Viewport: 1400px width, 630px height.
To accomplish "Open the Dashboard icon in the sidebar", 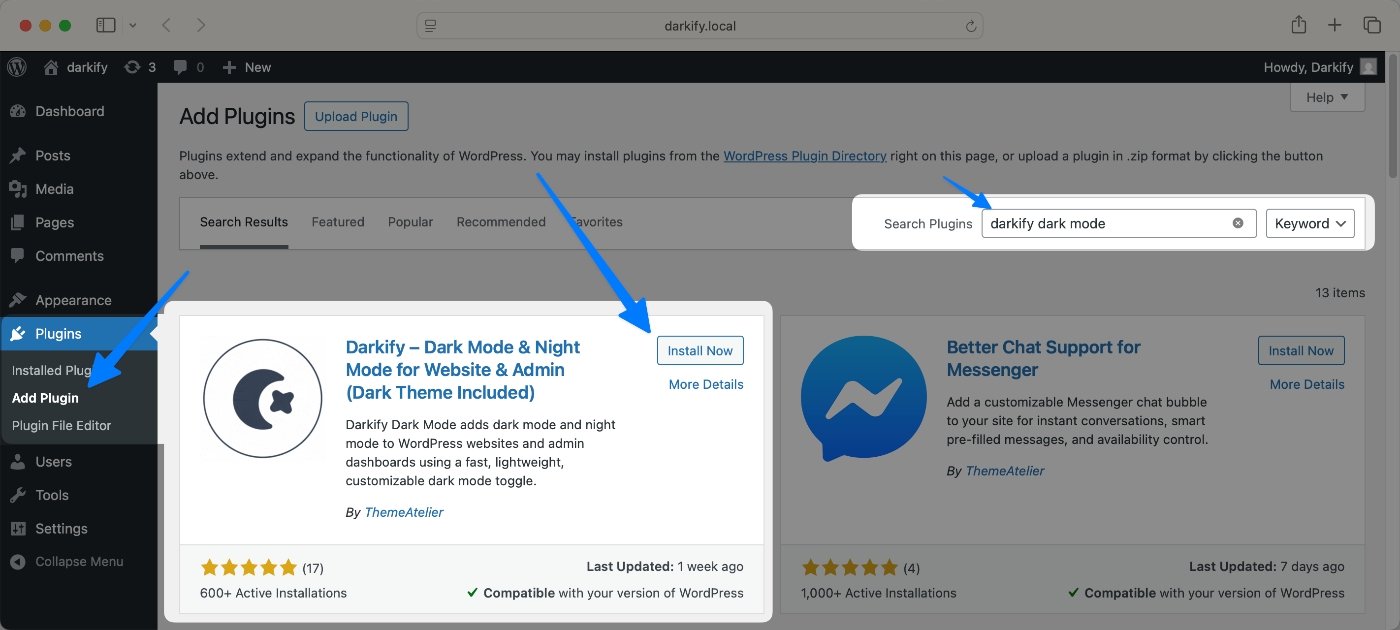I will point(20,111).
